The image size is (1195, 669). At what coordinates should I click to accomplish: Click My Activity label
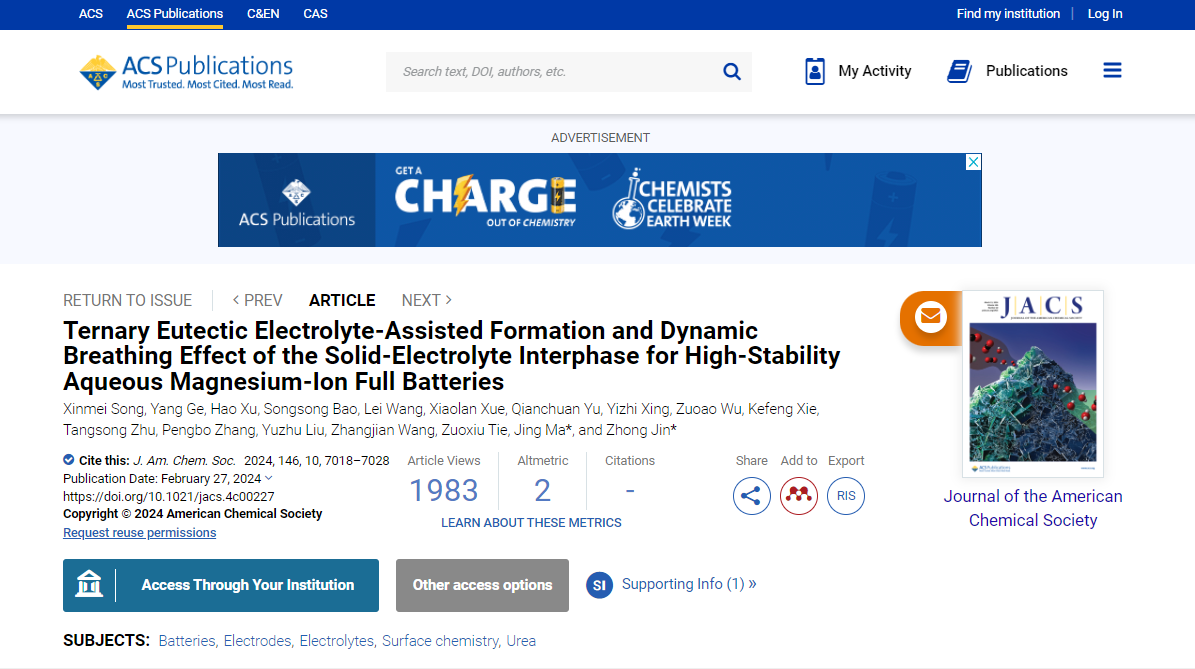point(874,71)
